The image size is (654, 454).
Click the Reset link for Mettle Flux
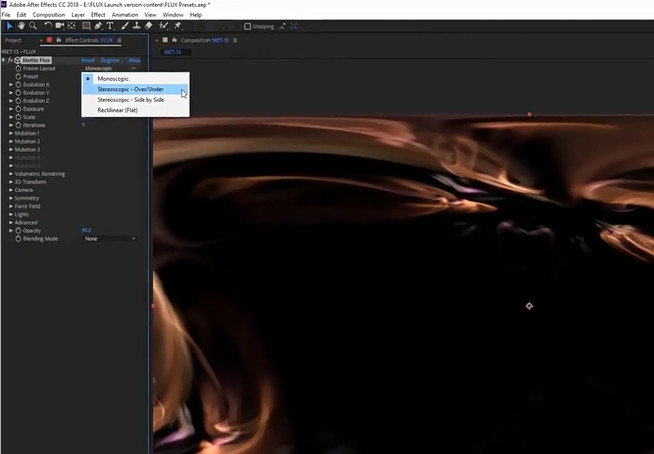tap(88, 60)
